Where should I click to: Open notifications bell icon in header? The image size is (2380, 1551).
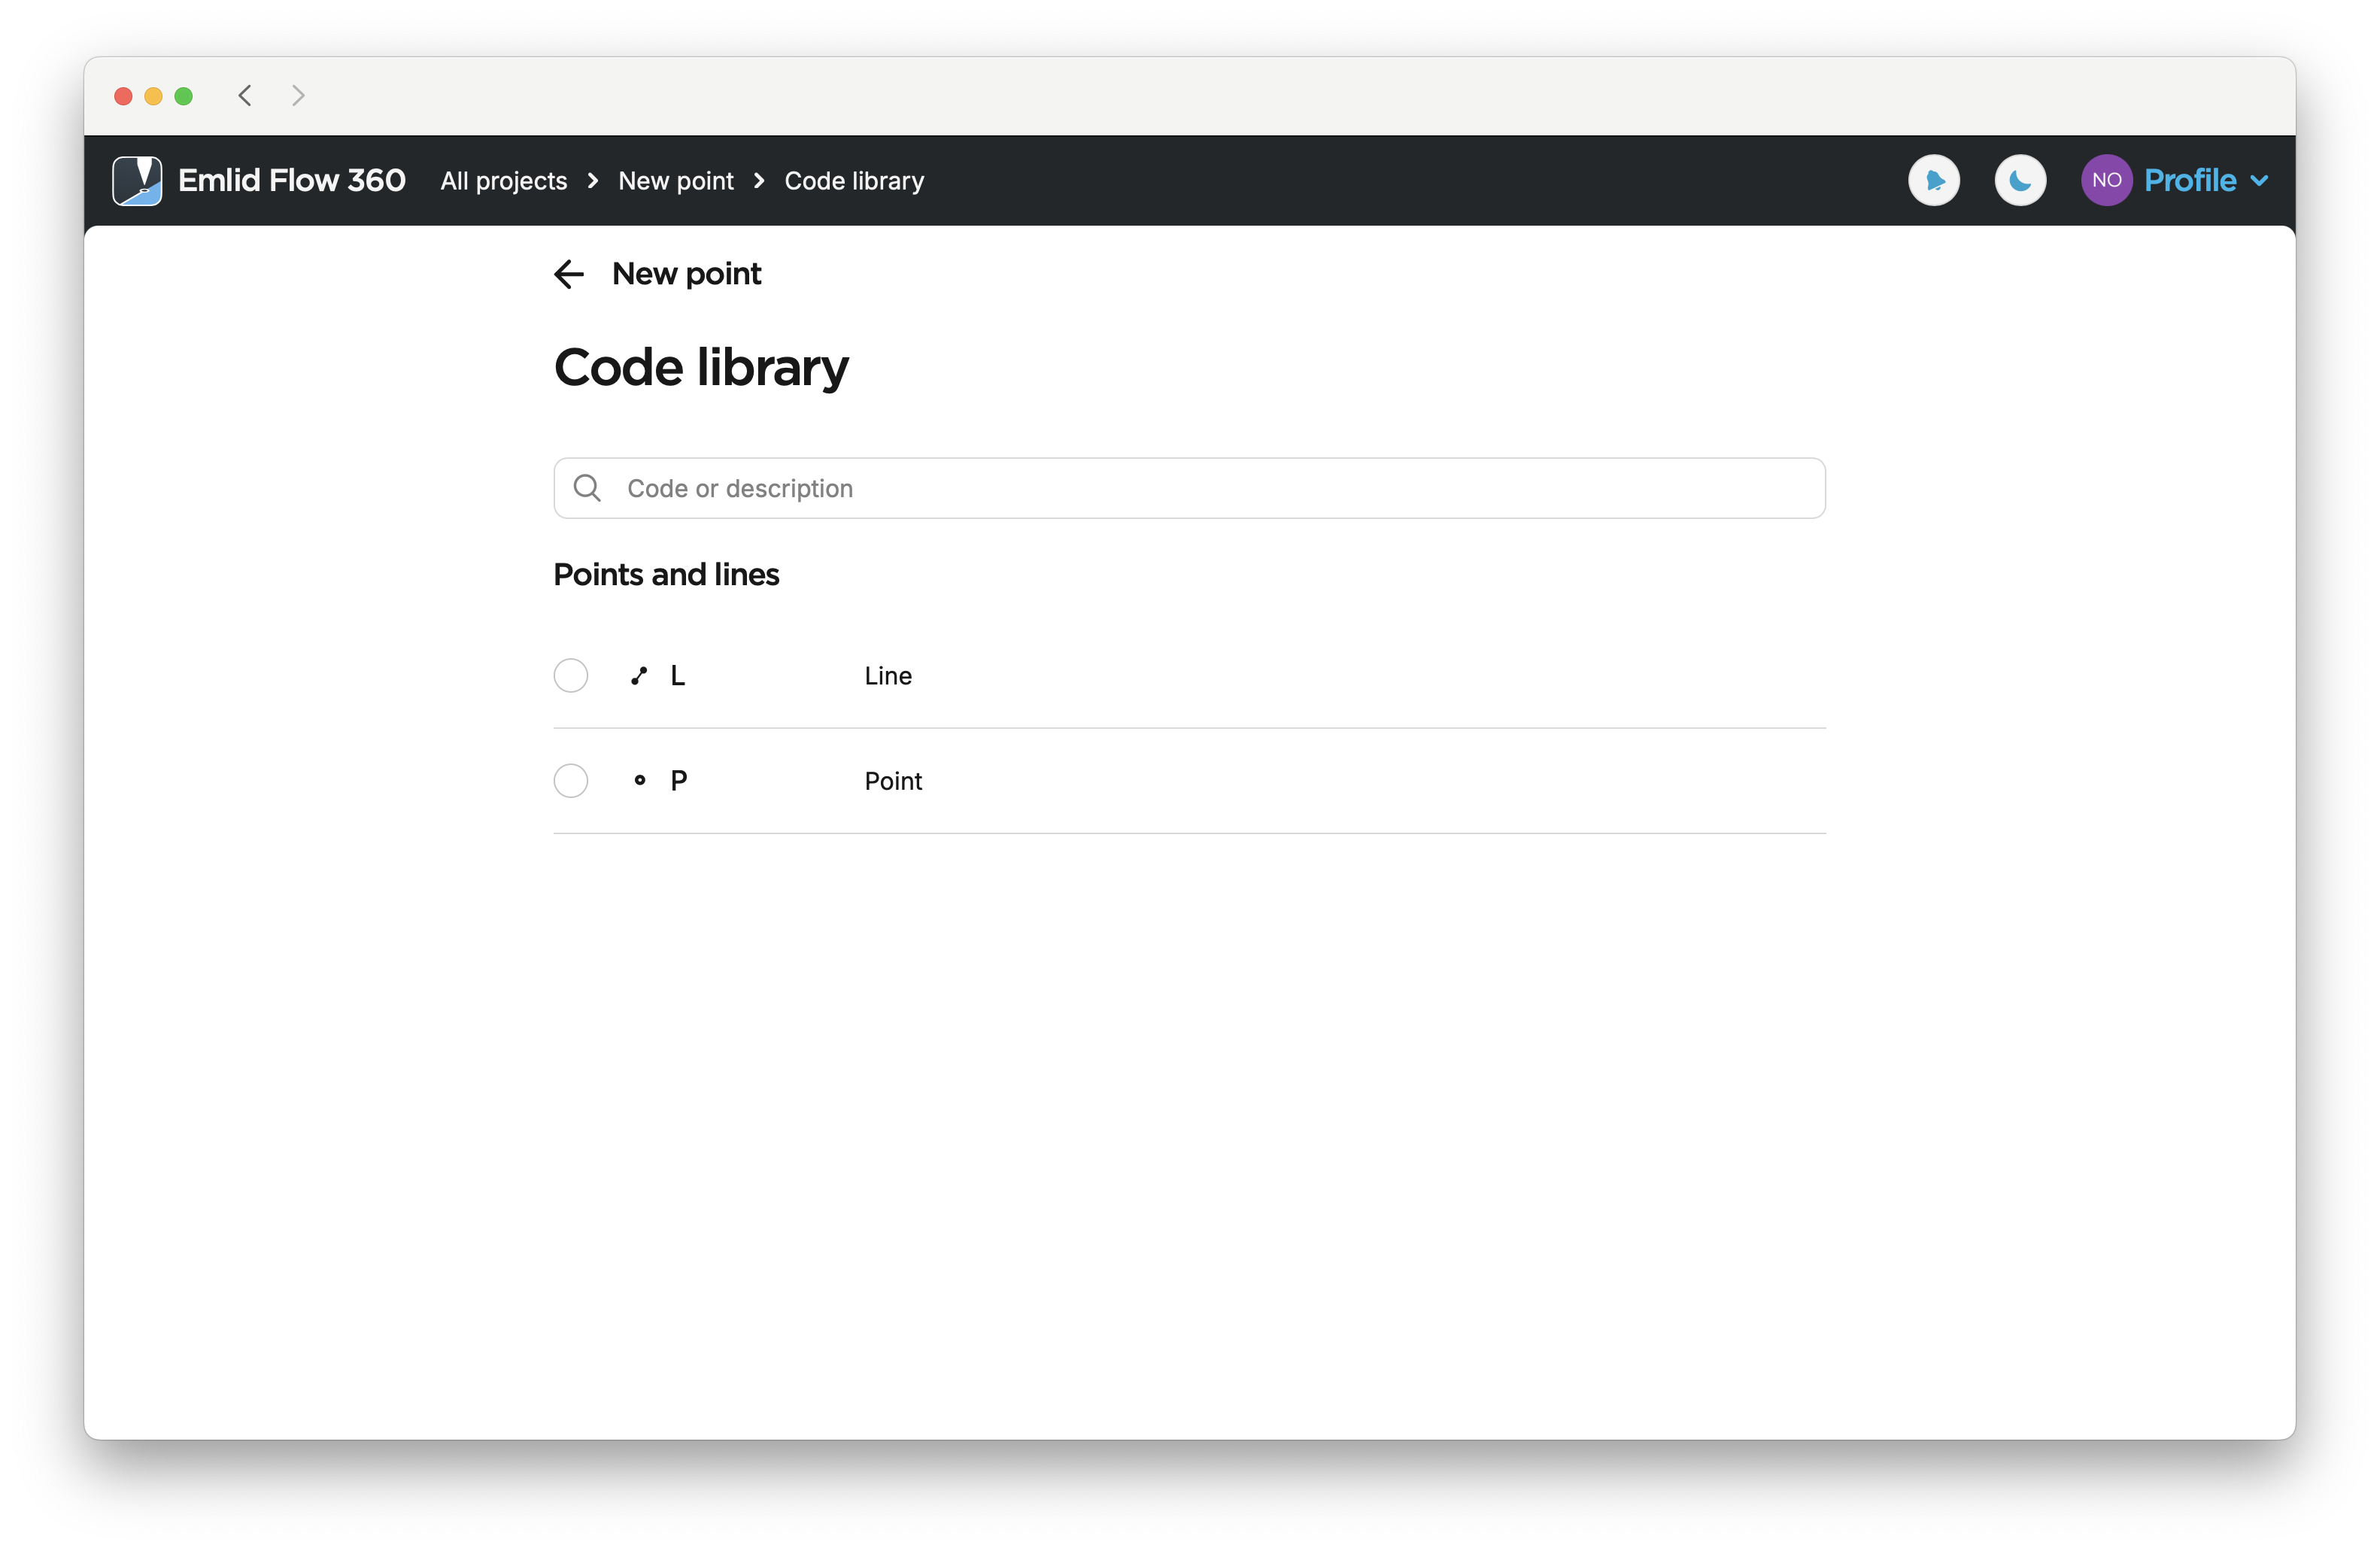coord(1934,181)
